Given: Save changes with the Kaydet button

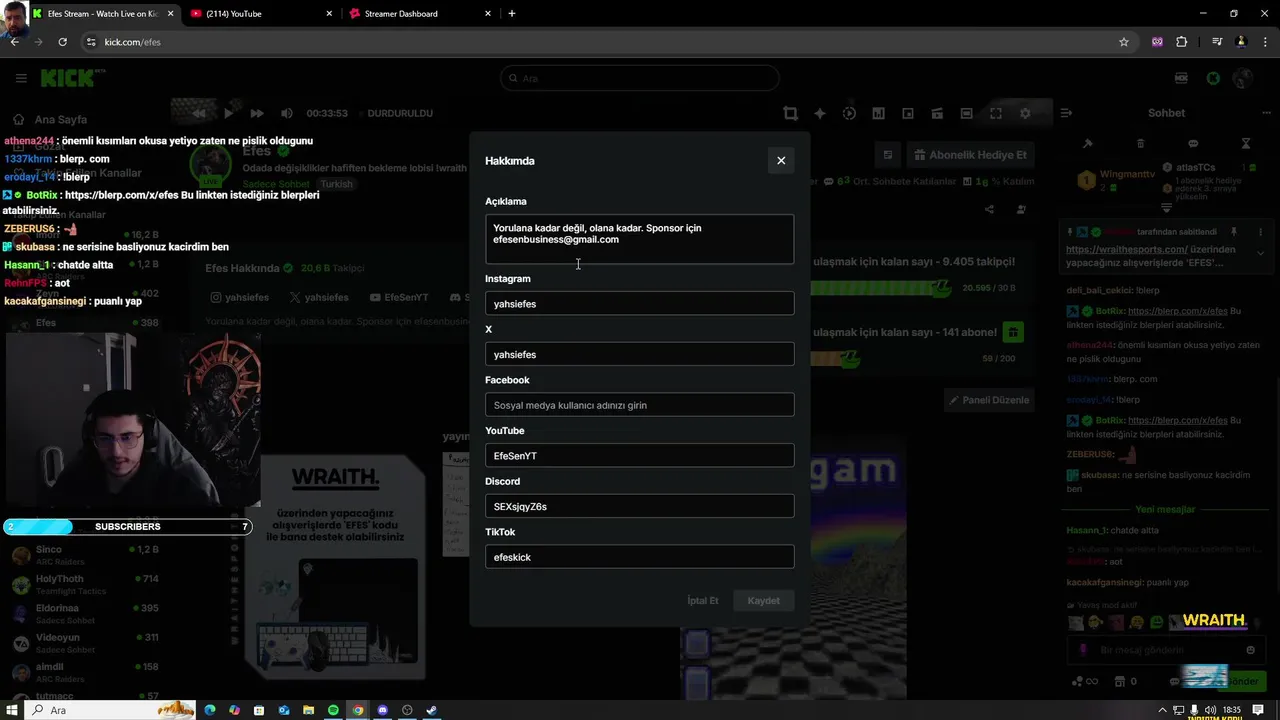Looking at the screenshot, I should point(763,601).
